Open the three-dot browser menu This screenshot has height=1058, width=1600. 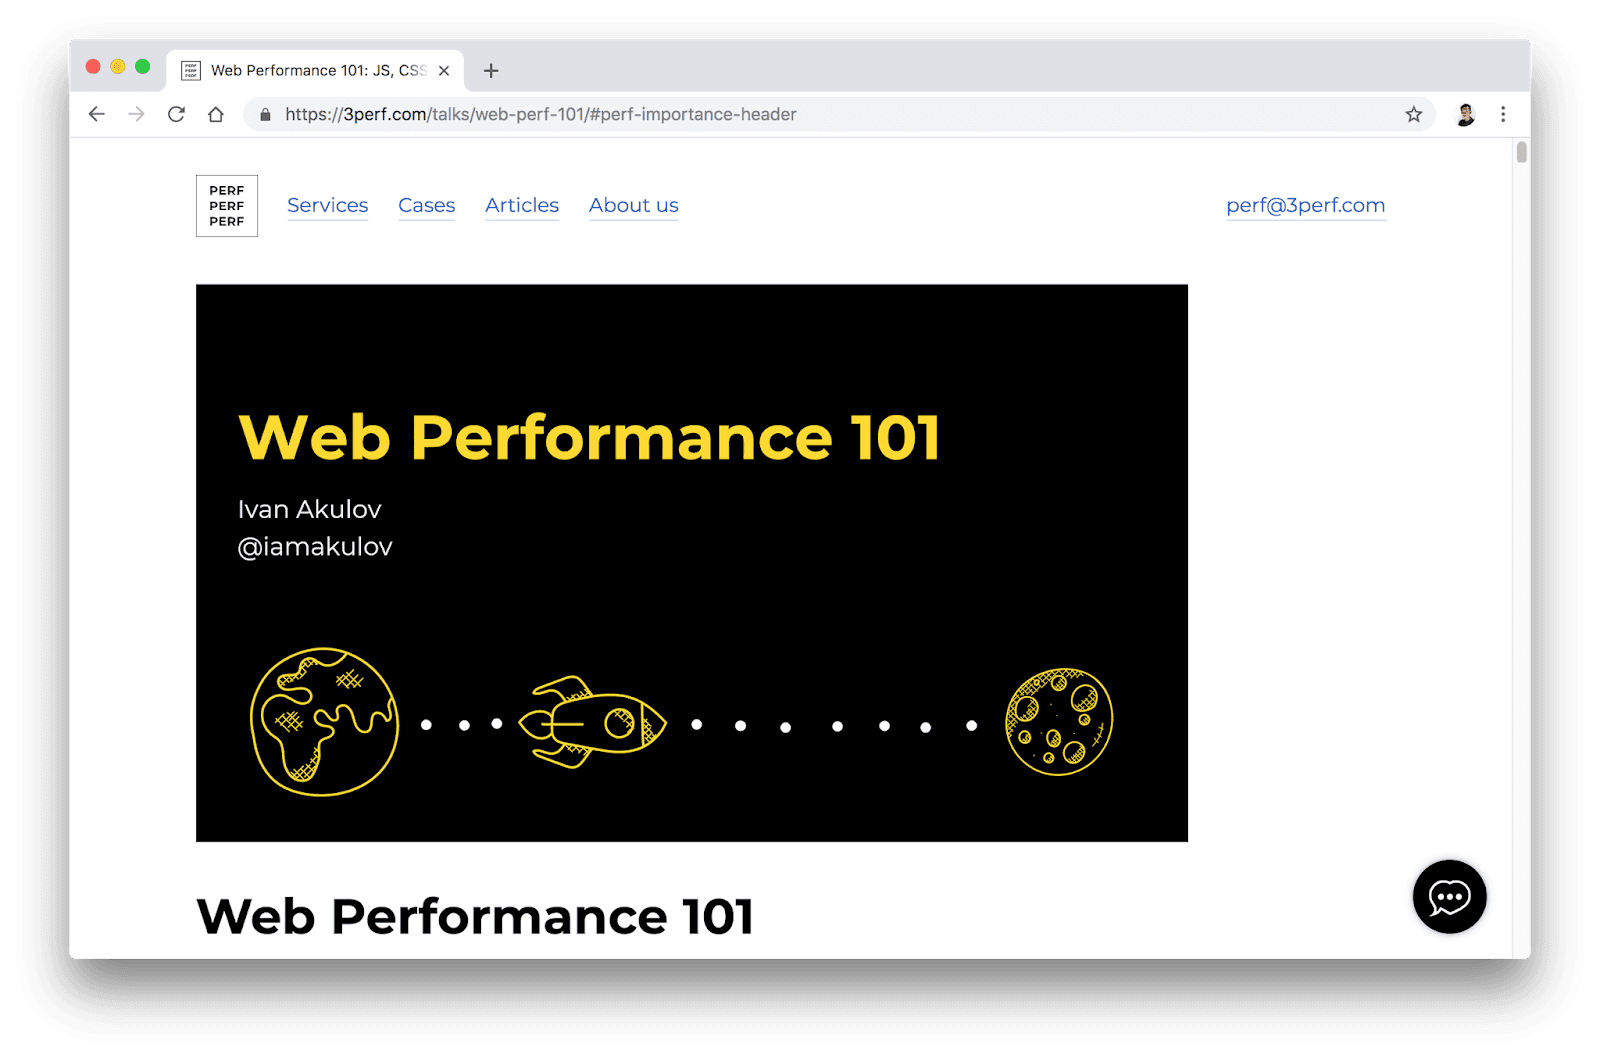point(1503,114)
